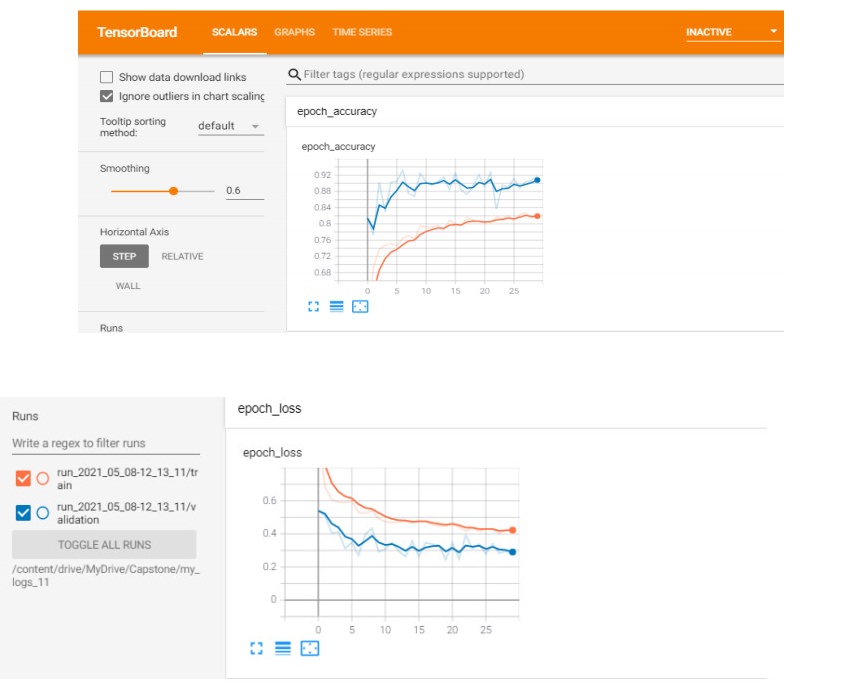Select the orange radio circle for train run
The height and width of the screenshot is (691, 853).
(42, 478)
